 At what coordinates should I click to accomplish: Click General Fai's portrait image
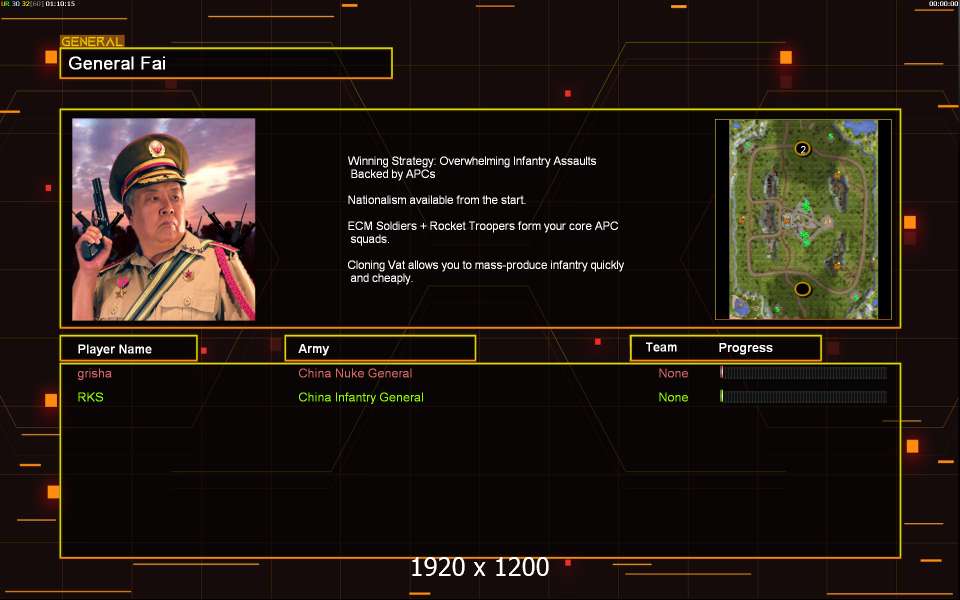tap(163, 219)
